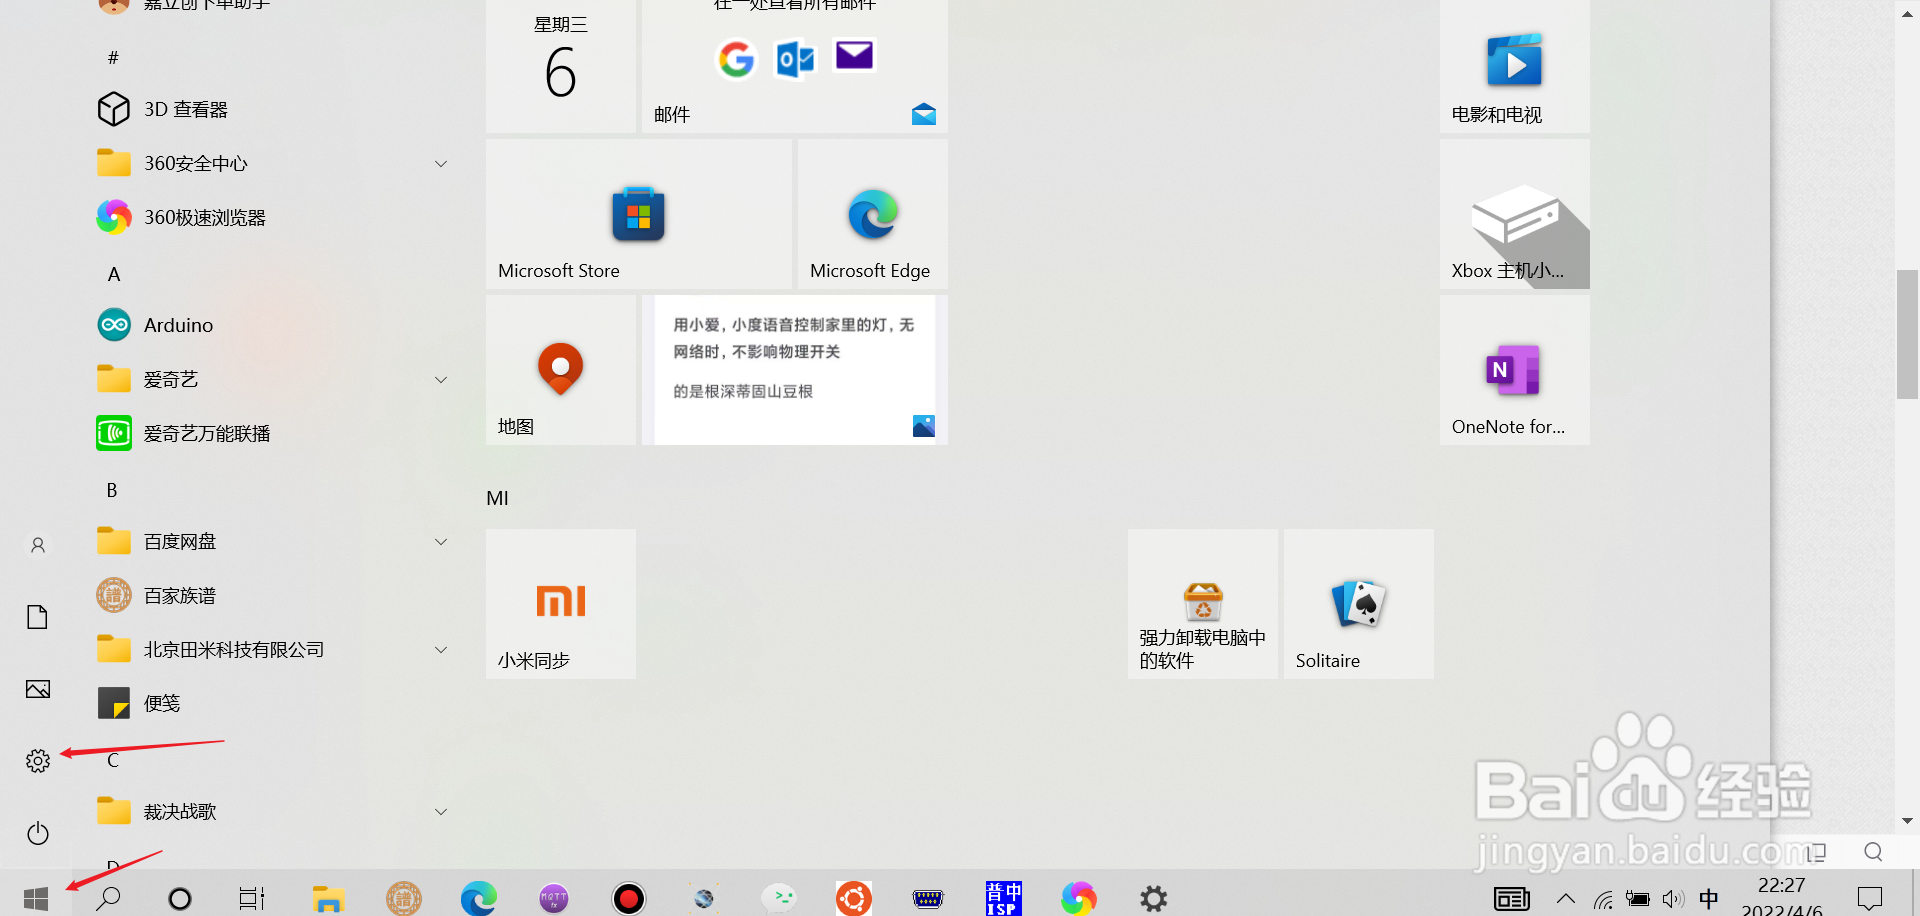
Task: Open Task View on taskbar
Action: [252, 898]
